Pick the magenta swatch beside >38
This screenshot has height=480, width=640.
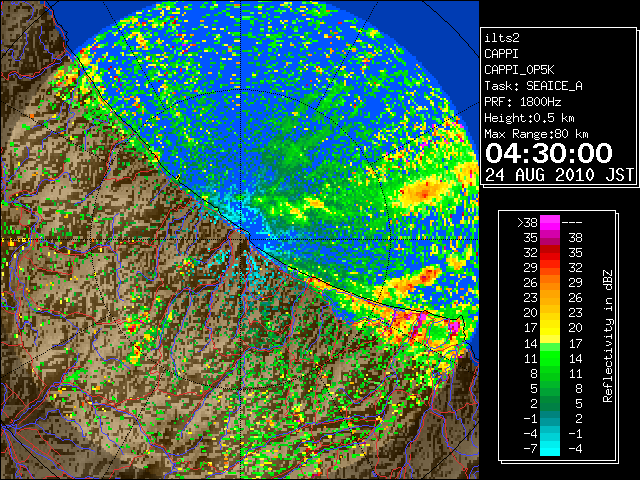[550, 222]
